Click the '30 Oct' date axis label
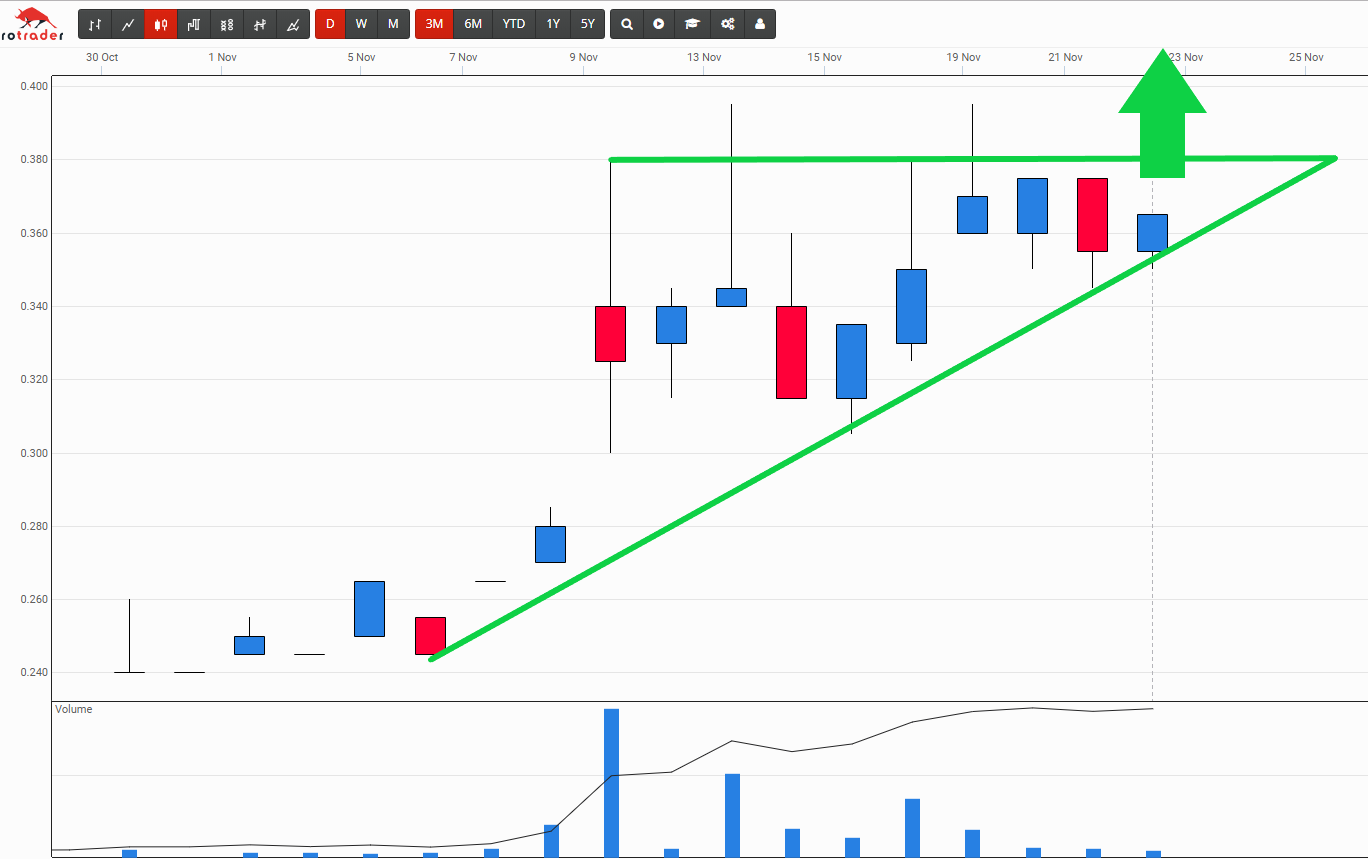The width and height of the screenshot is (1368, 859). click(x=102, y=57)
